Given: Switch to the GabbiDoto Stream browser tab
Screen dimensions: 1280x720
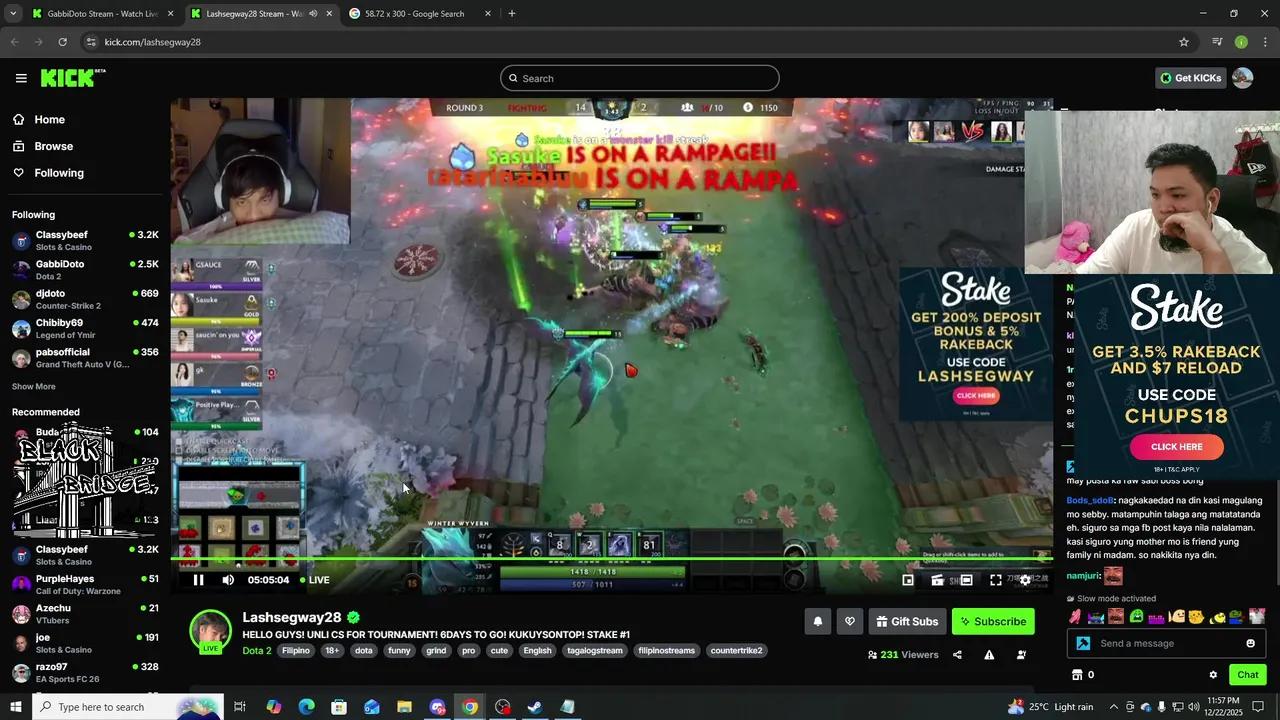Looking at the screenshot, I should click(100, 14).
